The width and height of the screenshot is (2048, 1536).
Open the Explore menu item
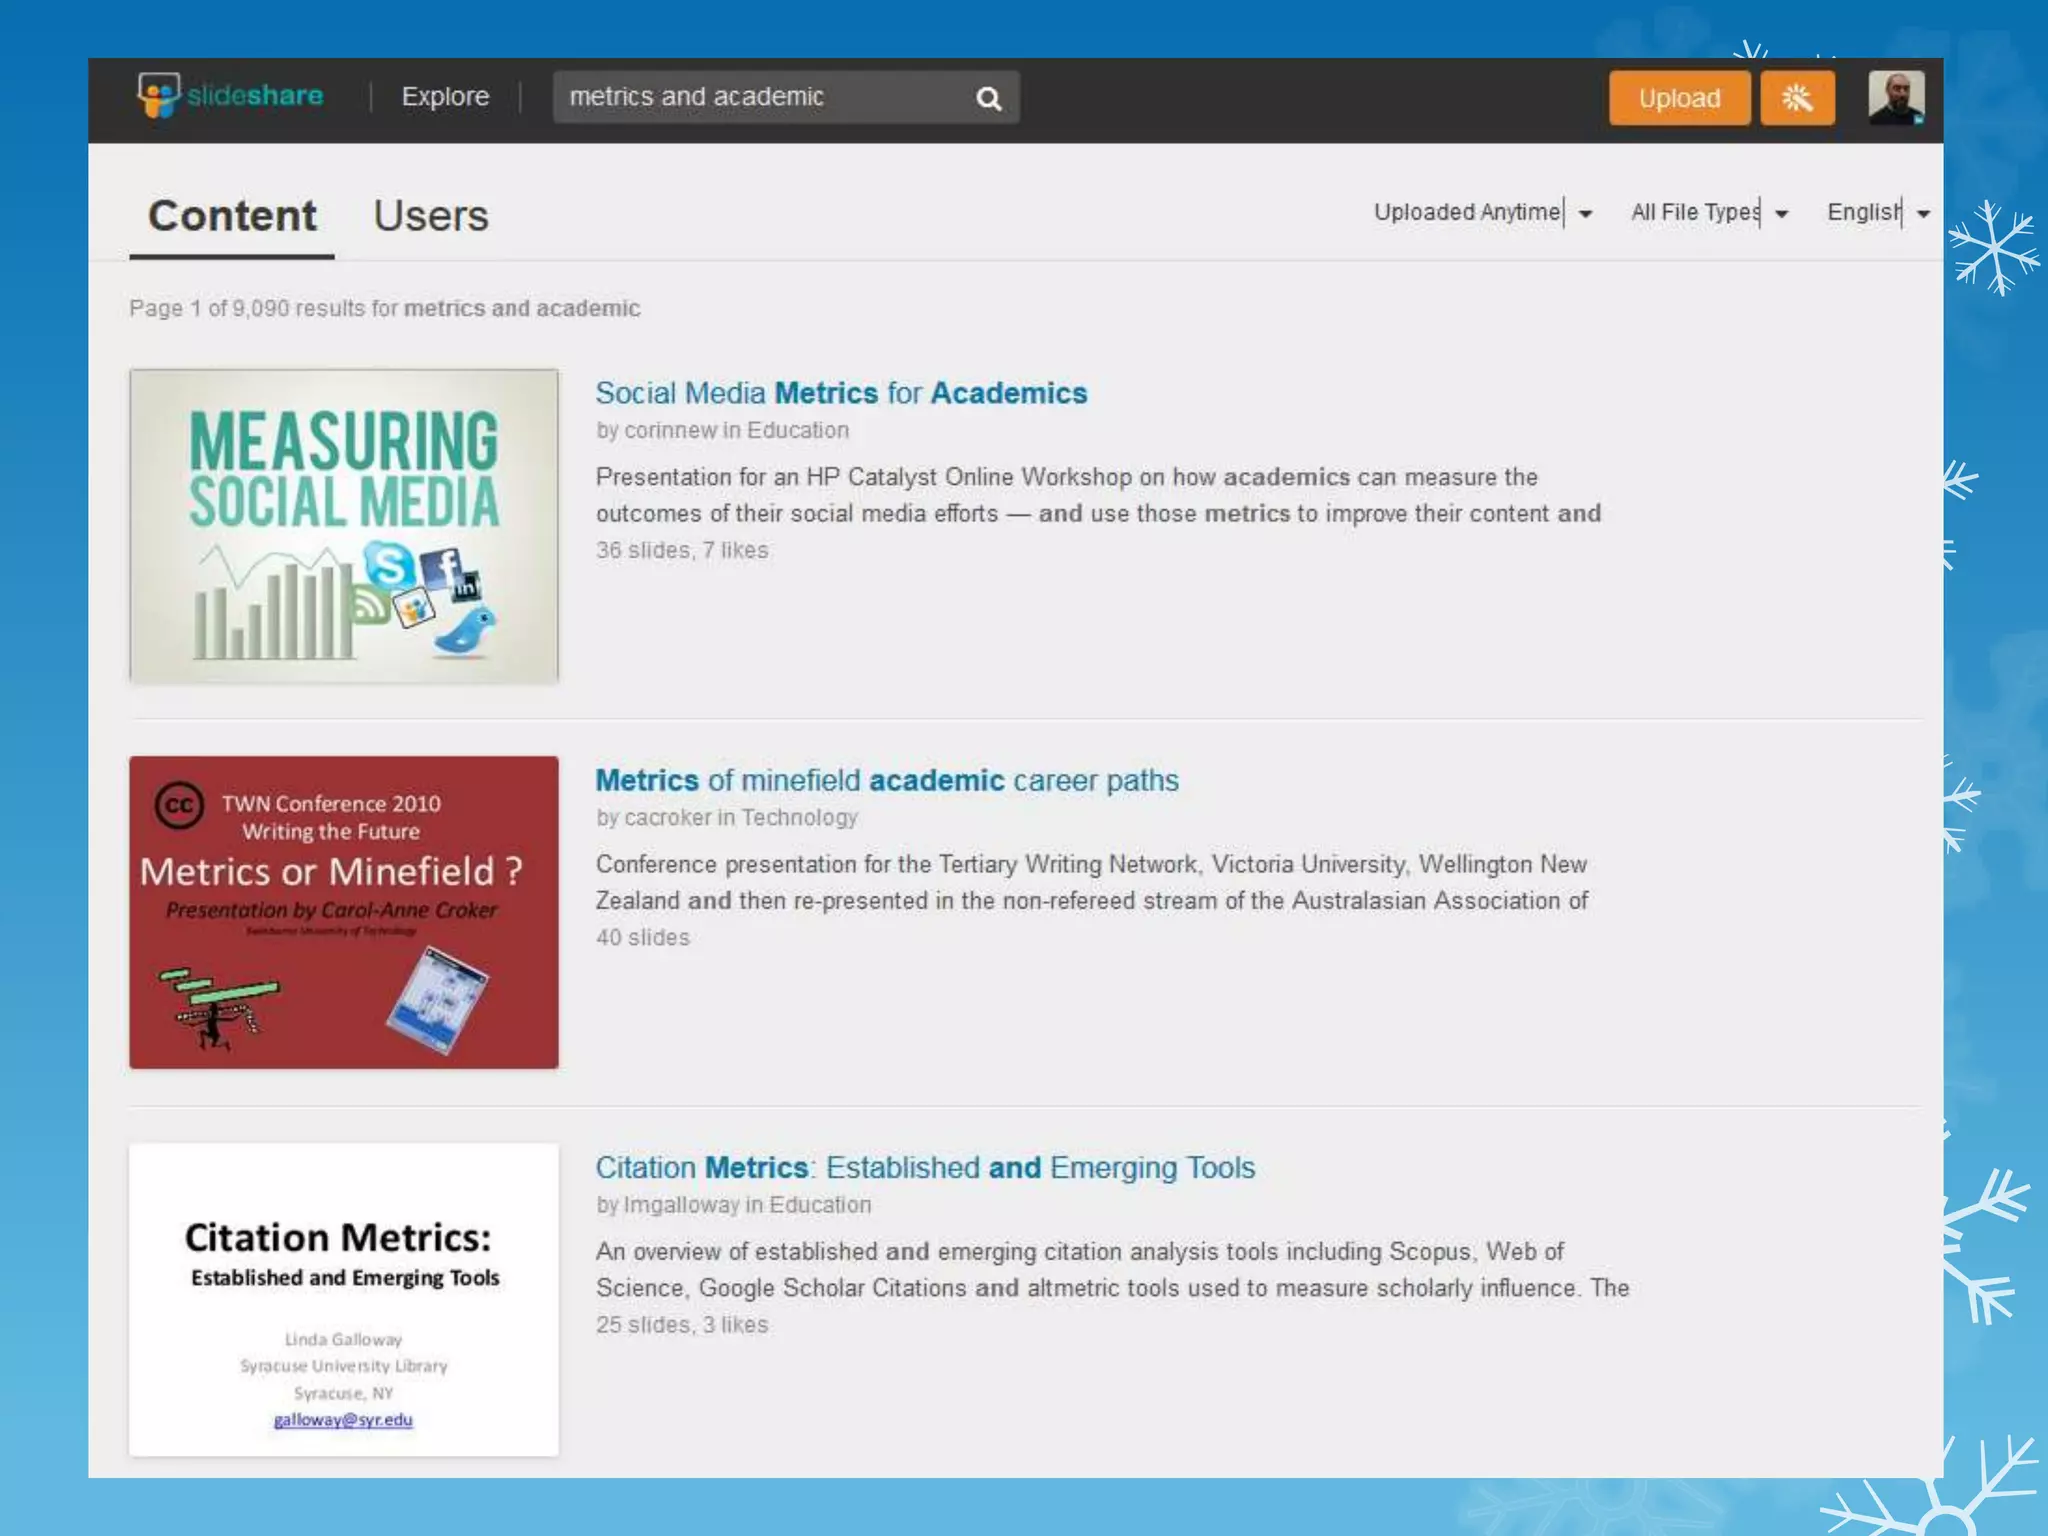click(x=445, y=97)
